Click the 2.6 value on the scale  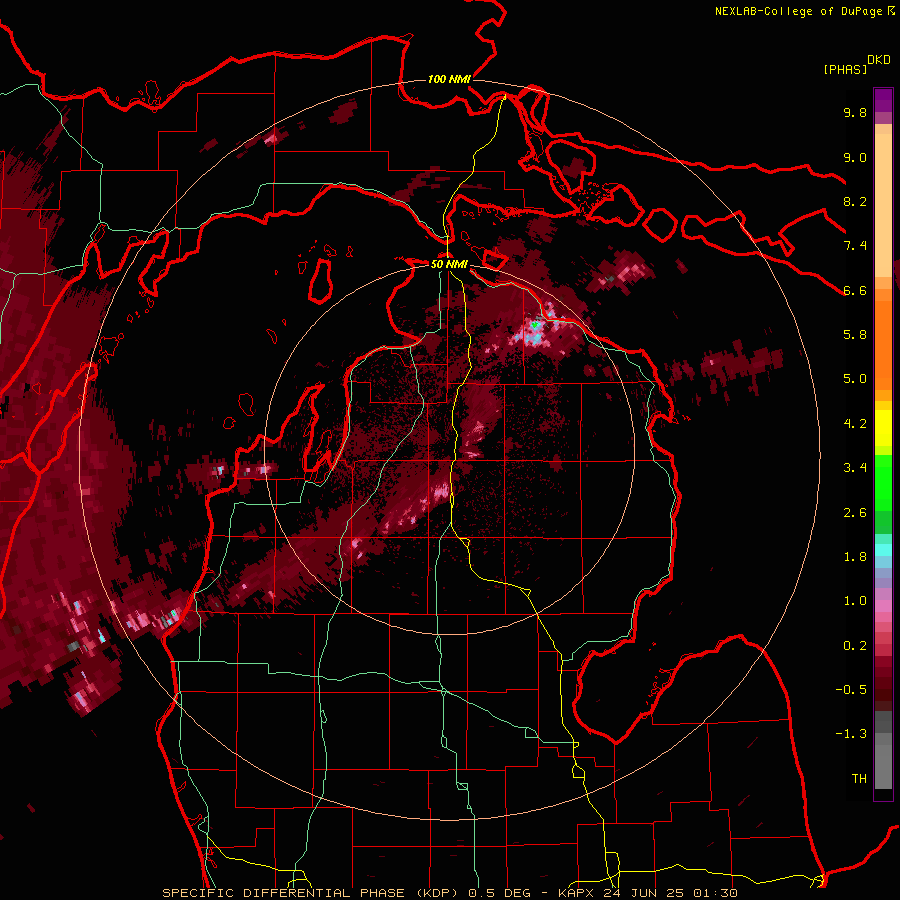pyautogui.click(x=855, y=513)
